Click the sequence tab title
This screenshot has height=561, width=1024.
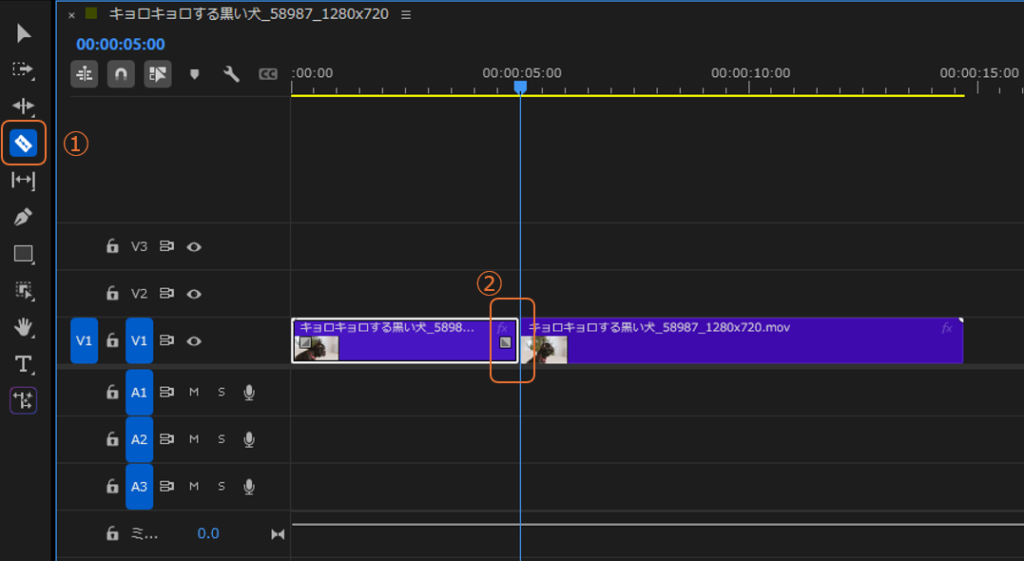pos(248,15)
